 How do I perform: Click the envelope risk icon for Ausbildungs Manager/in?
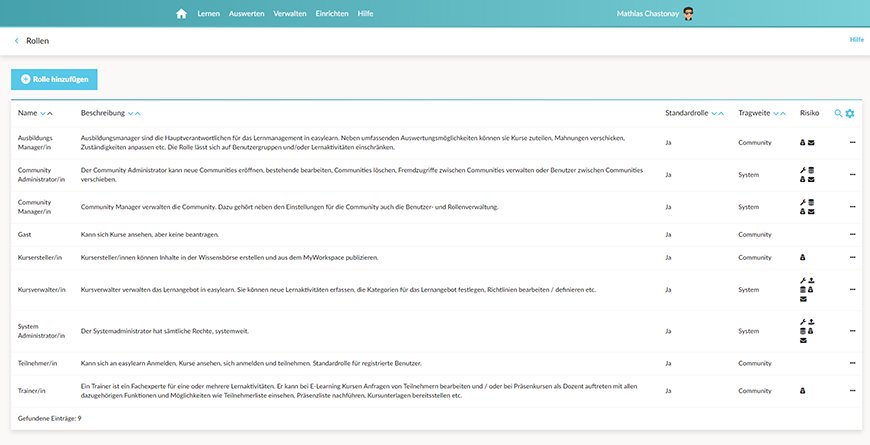(811, 143)
